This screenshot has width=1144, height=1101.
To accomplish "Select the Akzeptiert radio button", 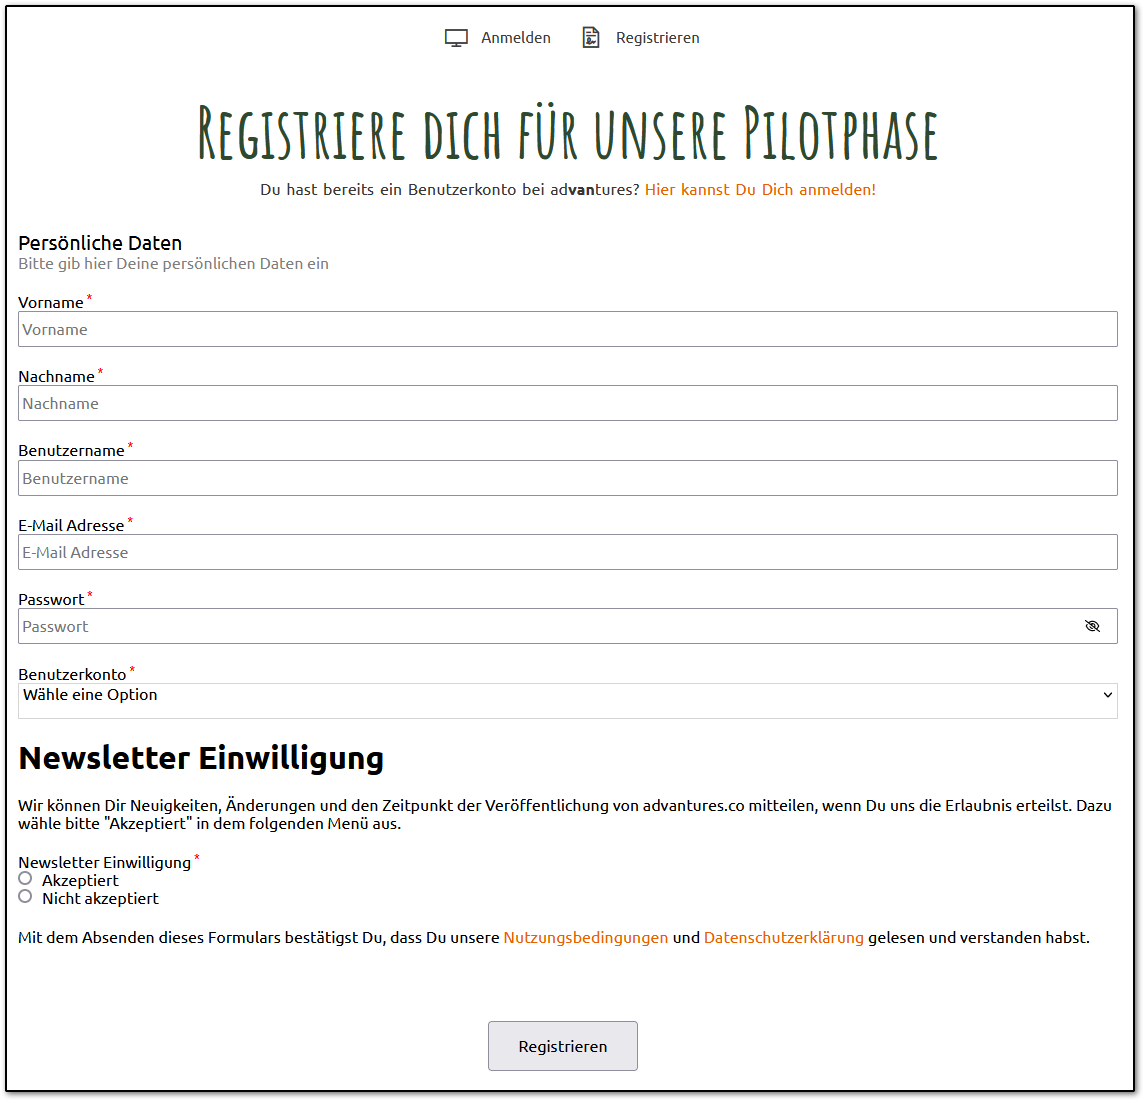I will click(26, 878).
